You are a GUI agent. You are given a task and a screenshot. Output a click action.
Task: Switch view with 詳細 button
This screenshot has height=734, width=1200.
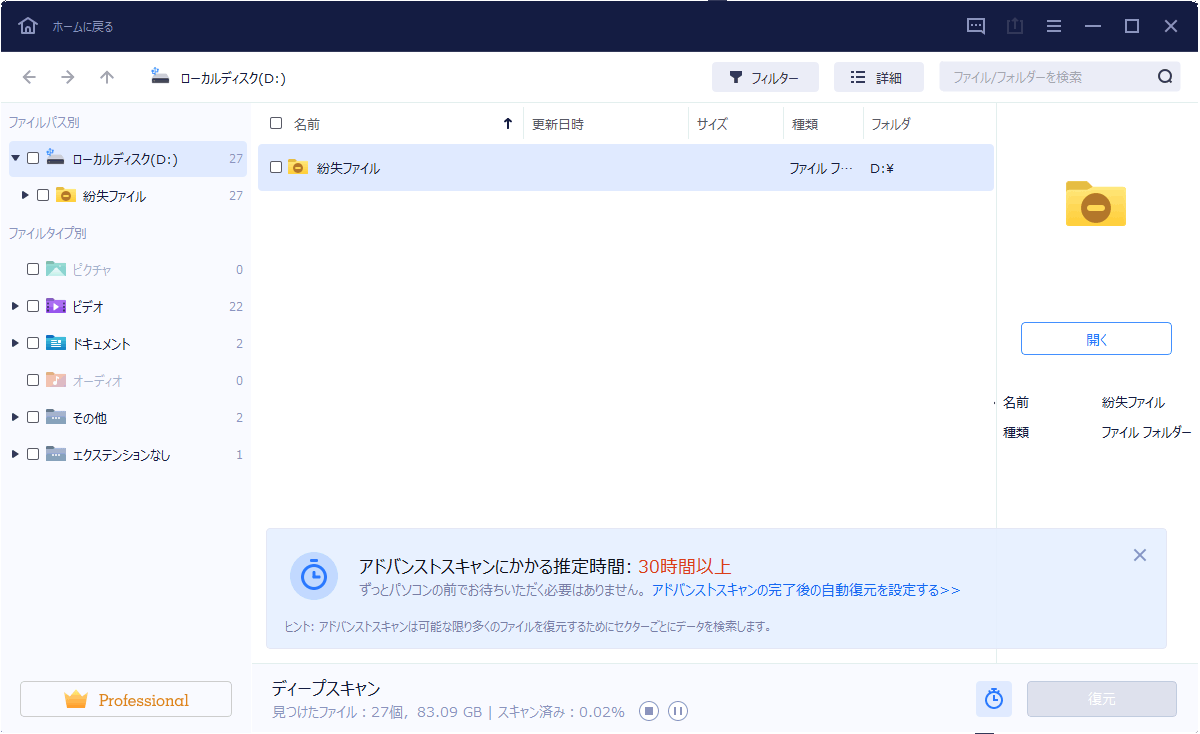[879, 77]
